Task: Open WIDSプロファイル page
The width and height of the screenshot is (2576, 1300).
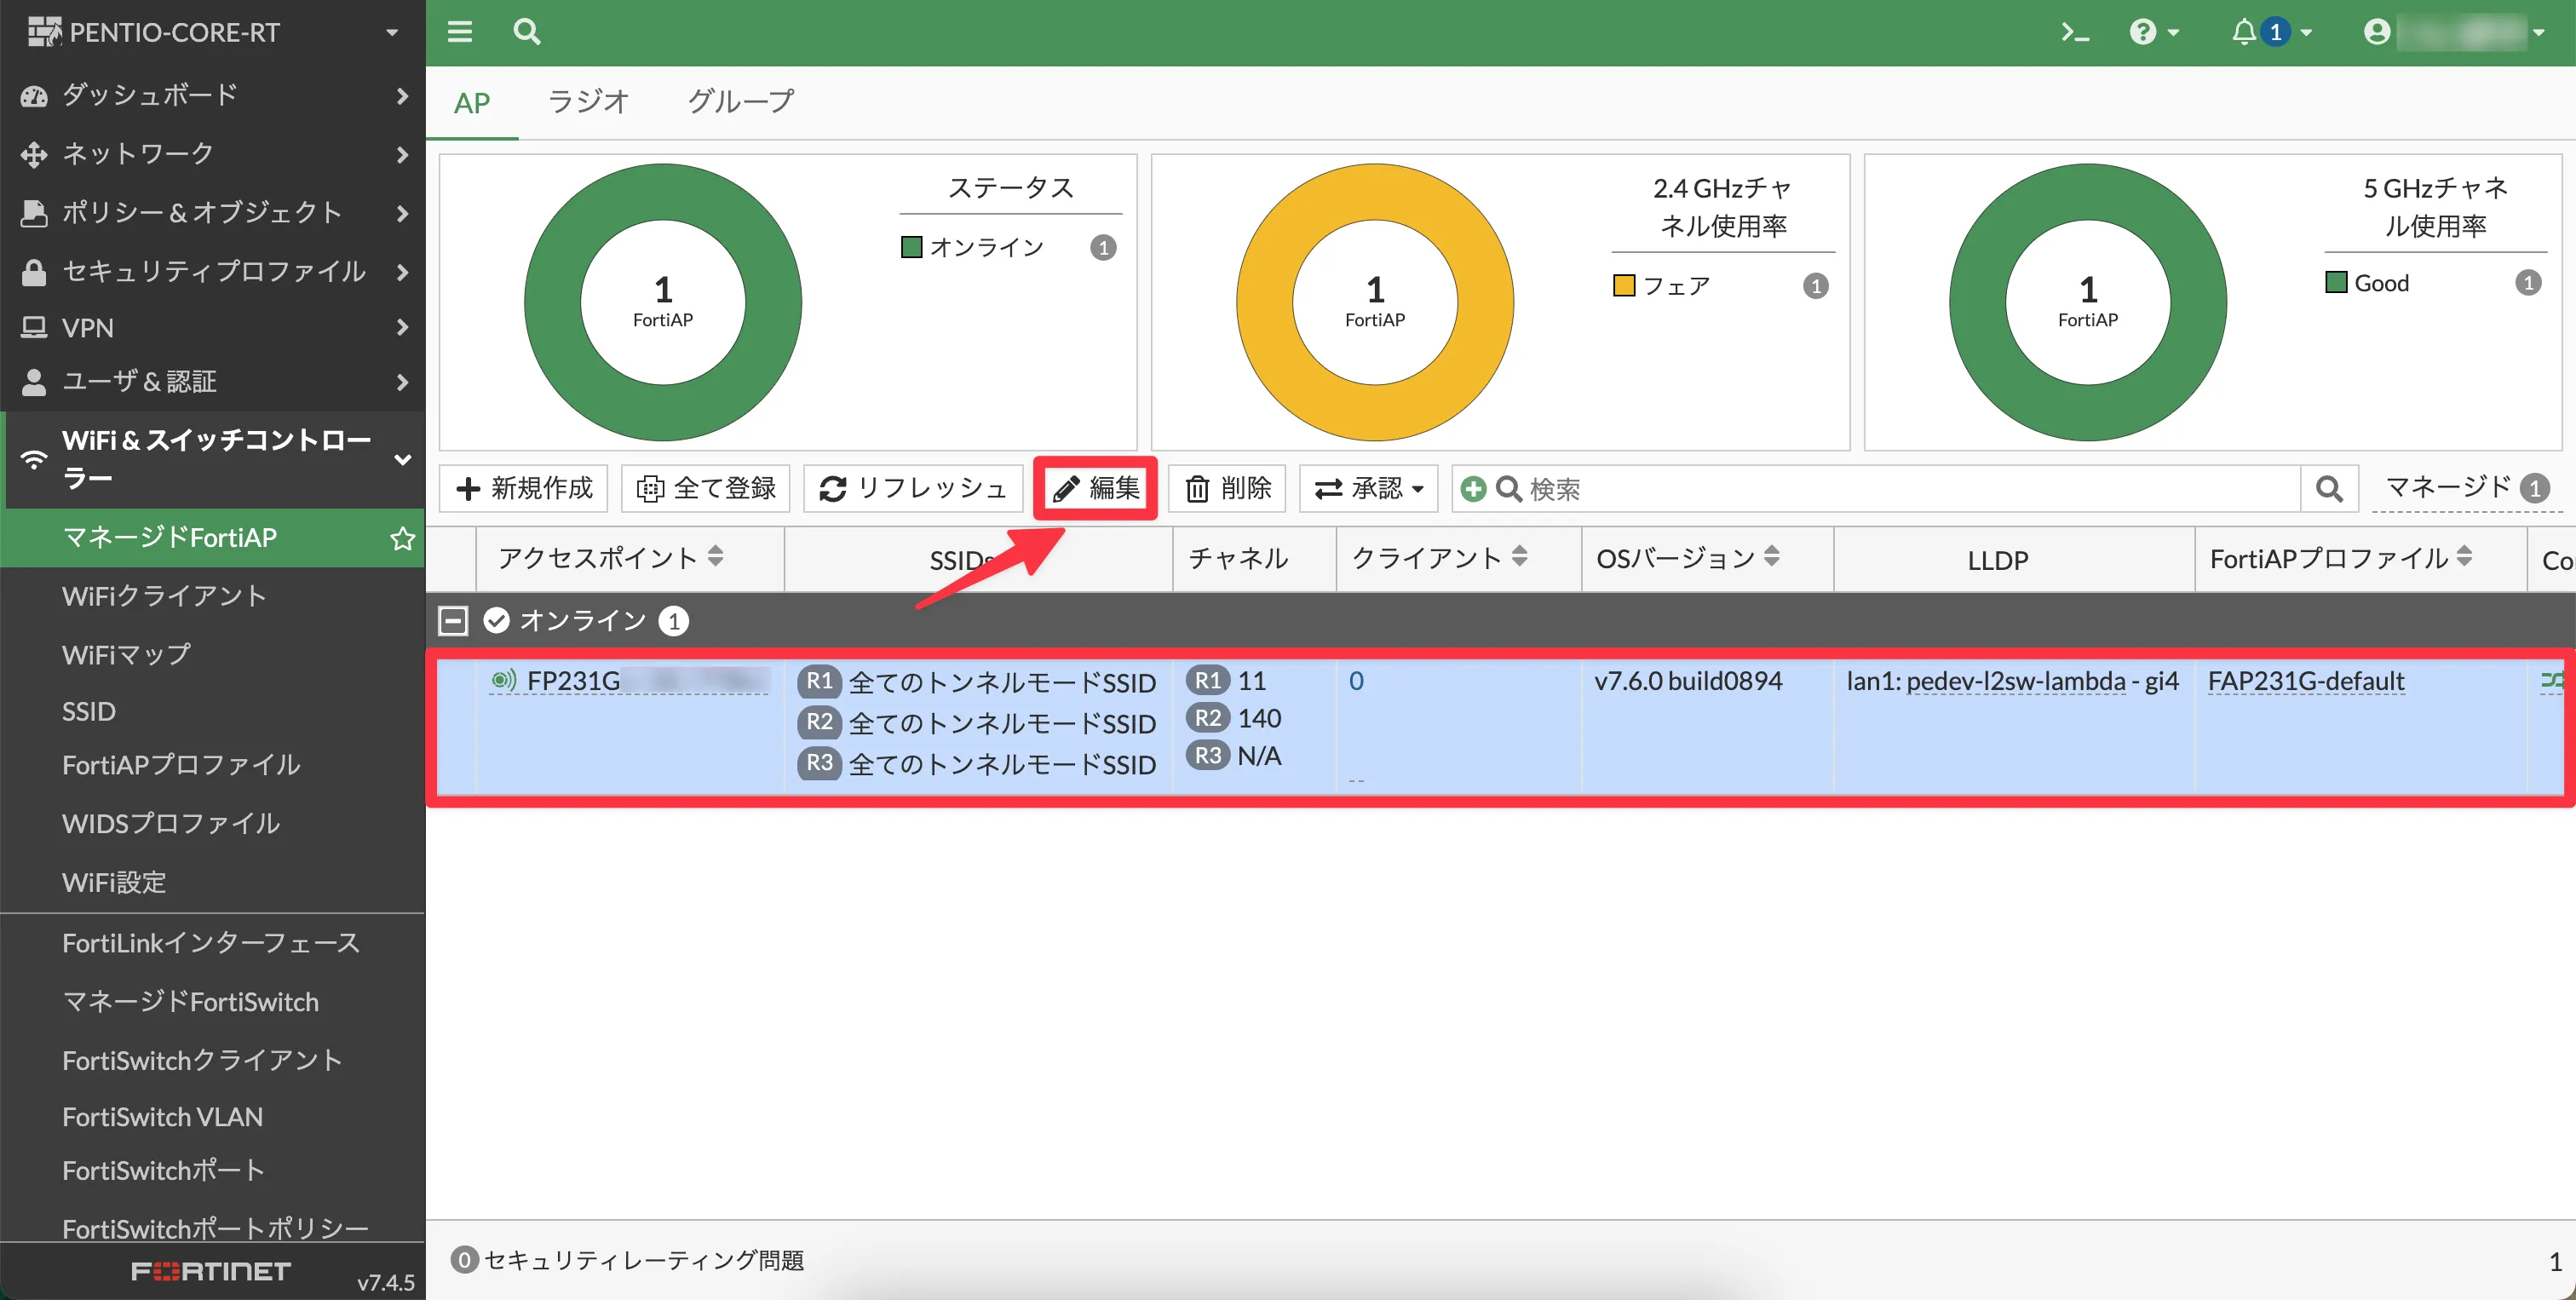Action: [x=171, y=823]
